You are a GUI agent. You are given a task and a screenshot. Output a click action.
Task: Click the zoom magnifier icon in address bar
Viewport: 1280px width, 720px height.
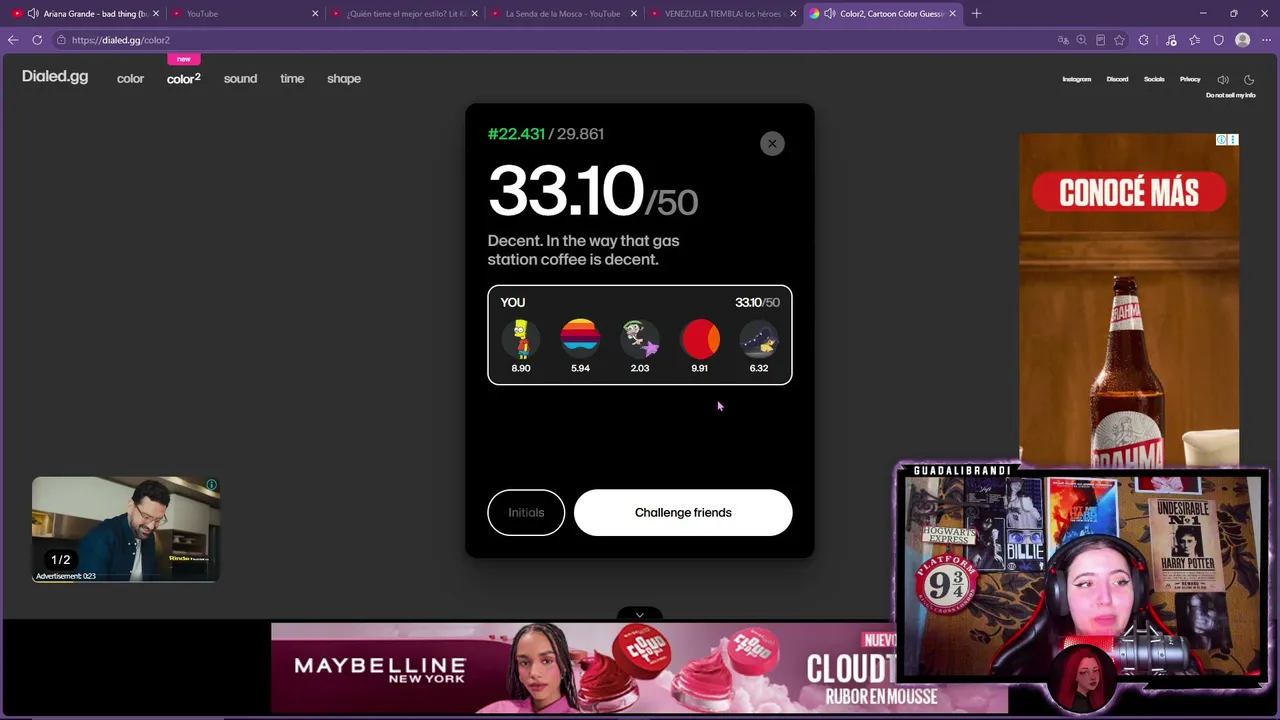pos(1081,40)
